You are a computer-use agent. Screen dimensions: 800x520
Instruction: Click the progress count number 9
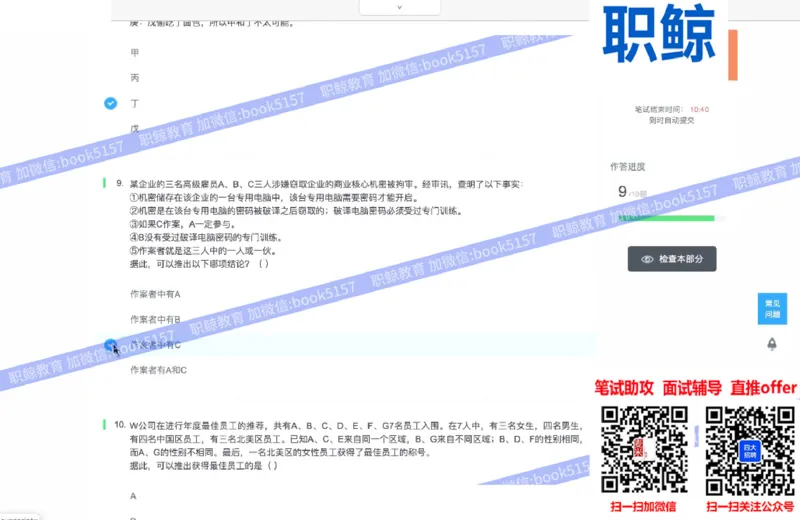(x=622, y=191)
